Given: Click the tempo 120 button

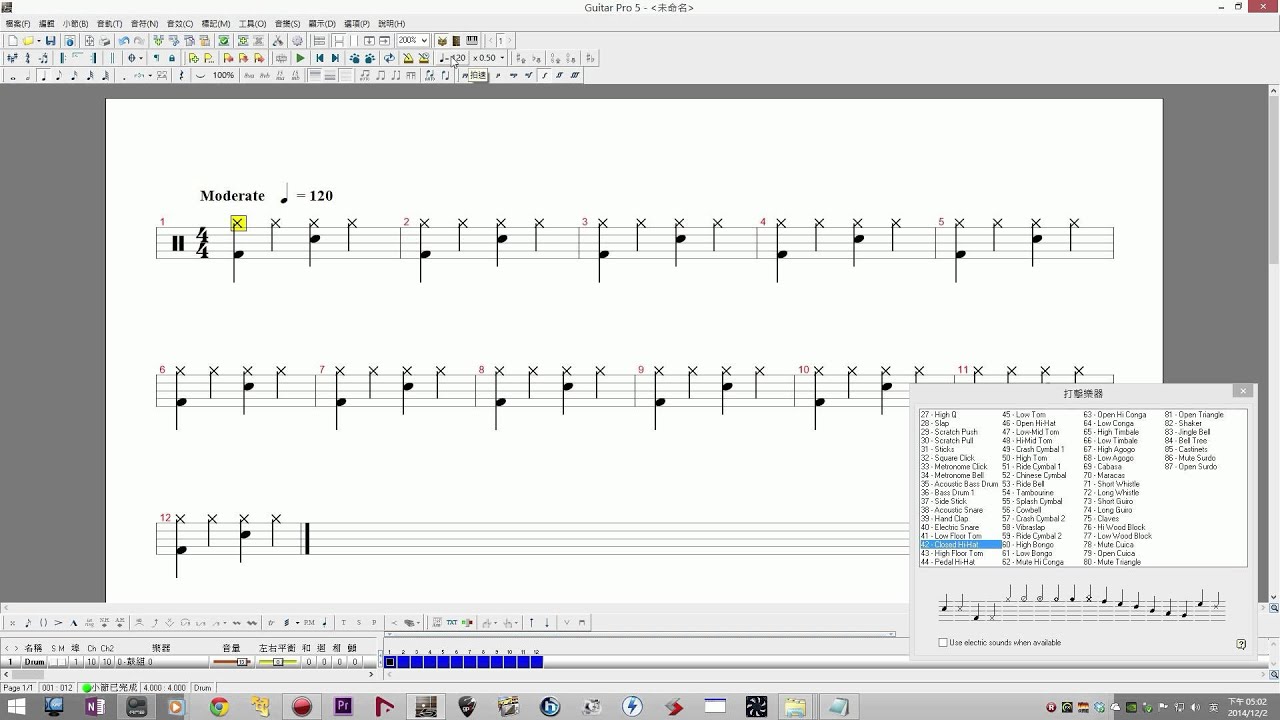Looking at the screenshot, I should coord(452,58).
